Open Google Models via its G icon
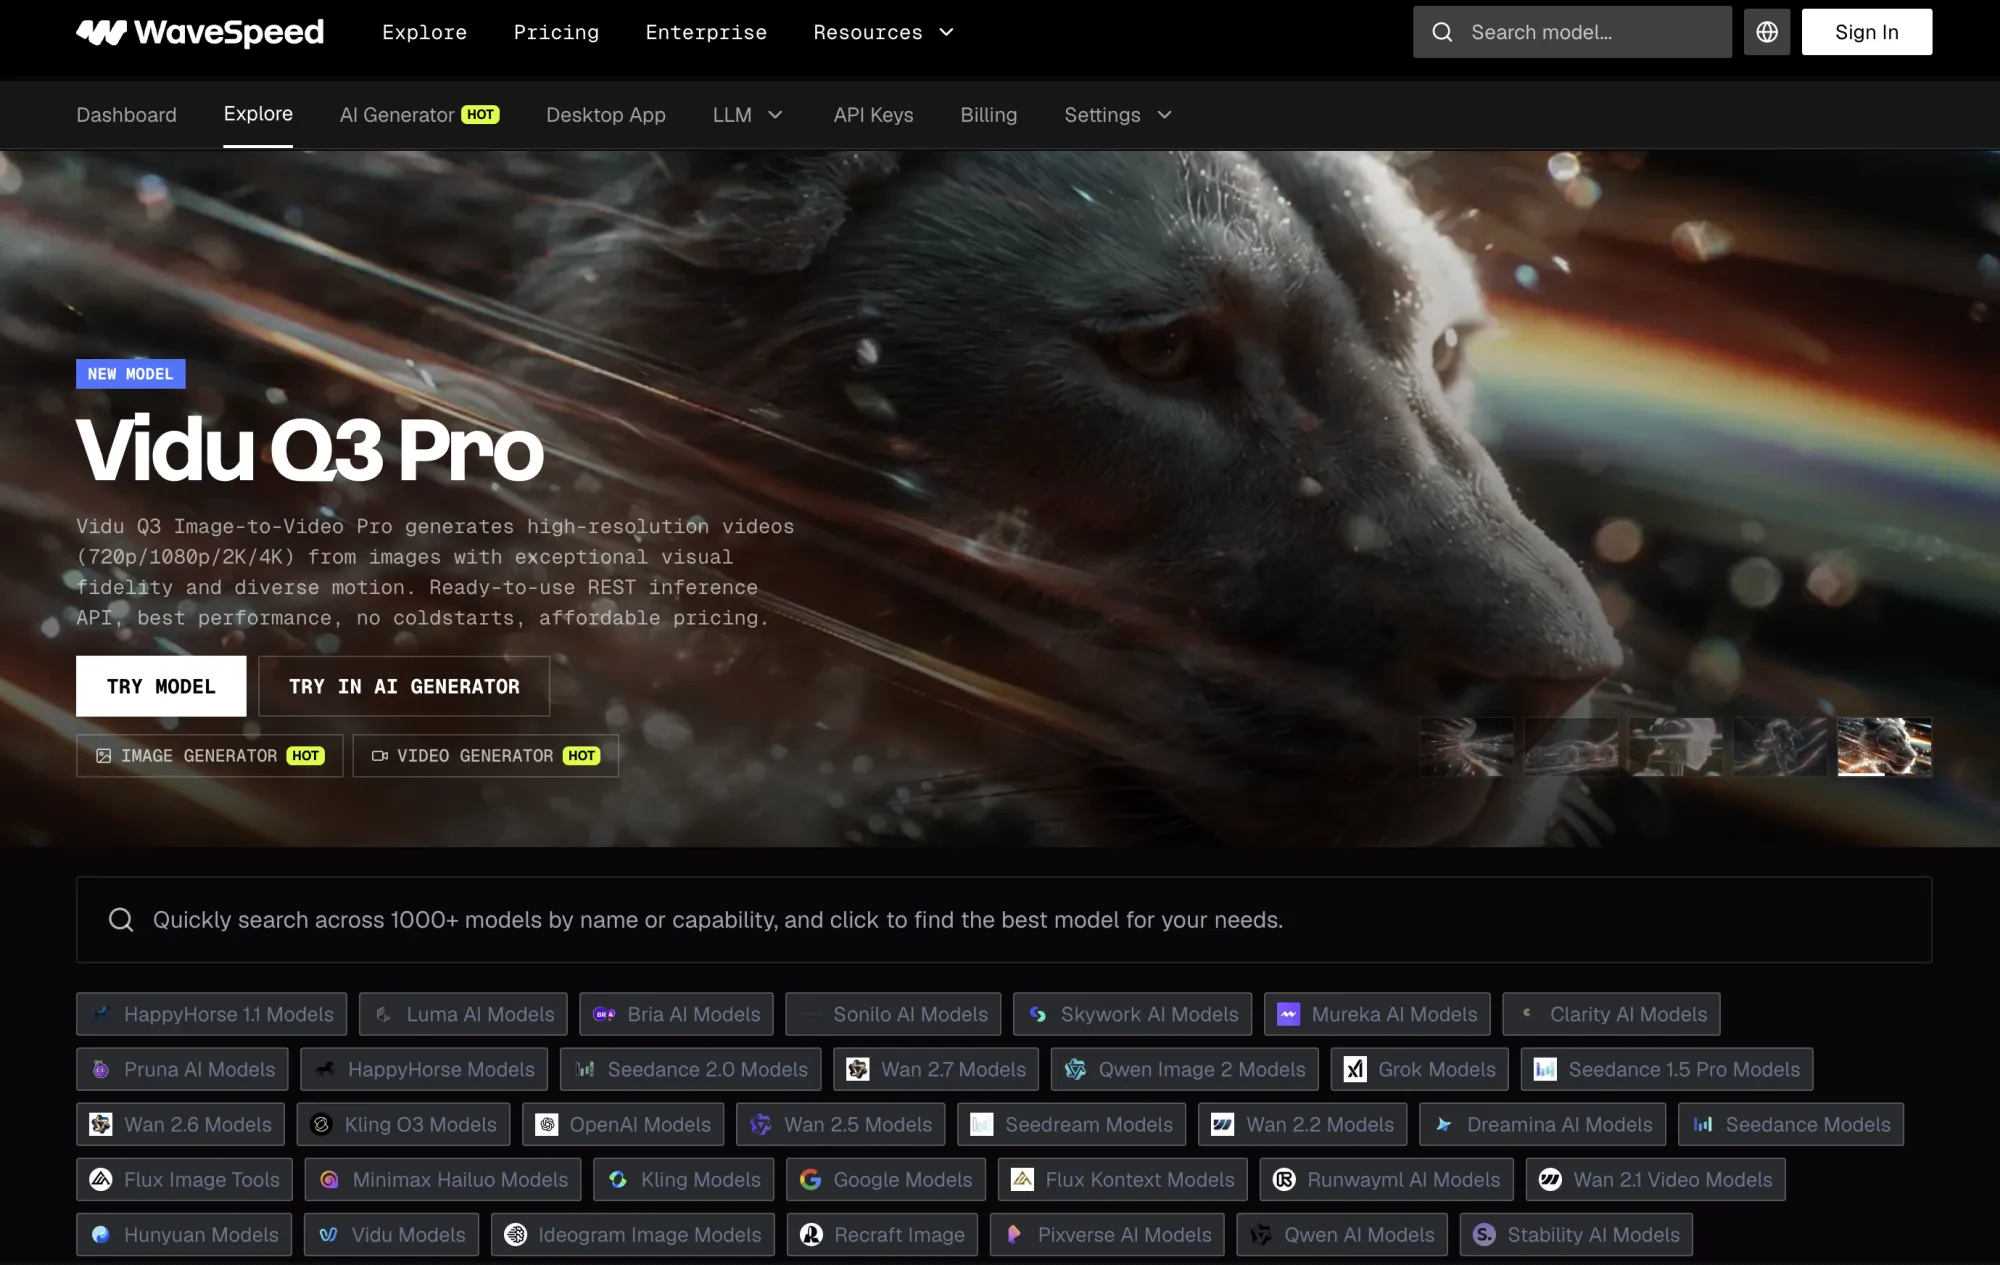The width and height of the screenshot is (2000, 1265). click(811, 1180)
